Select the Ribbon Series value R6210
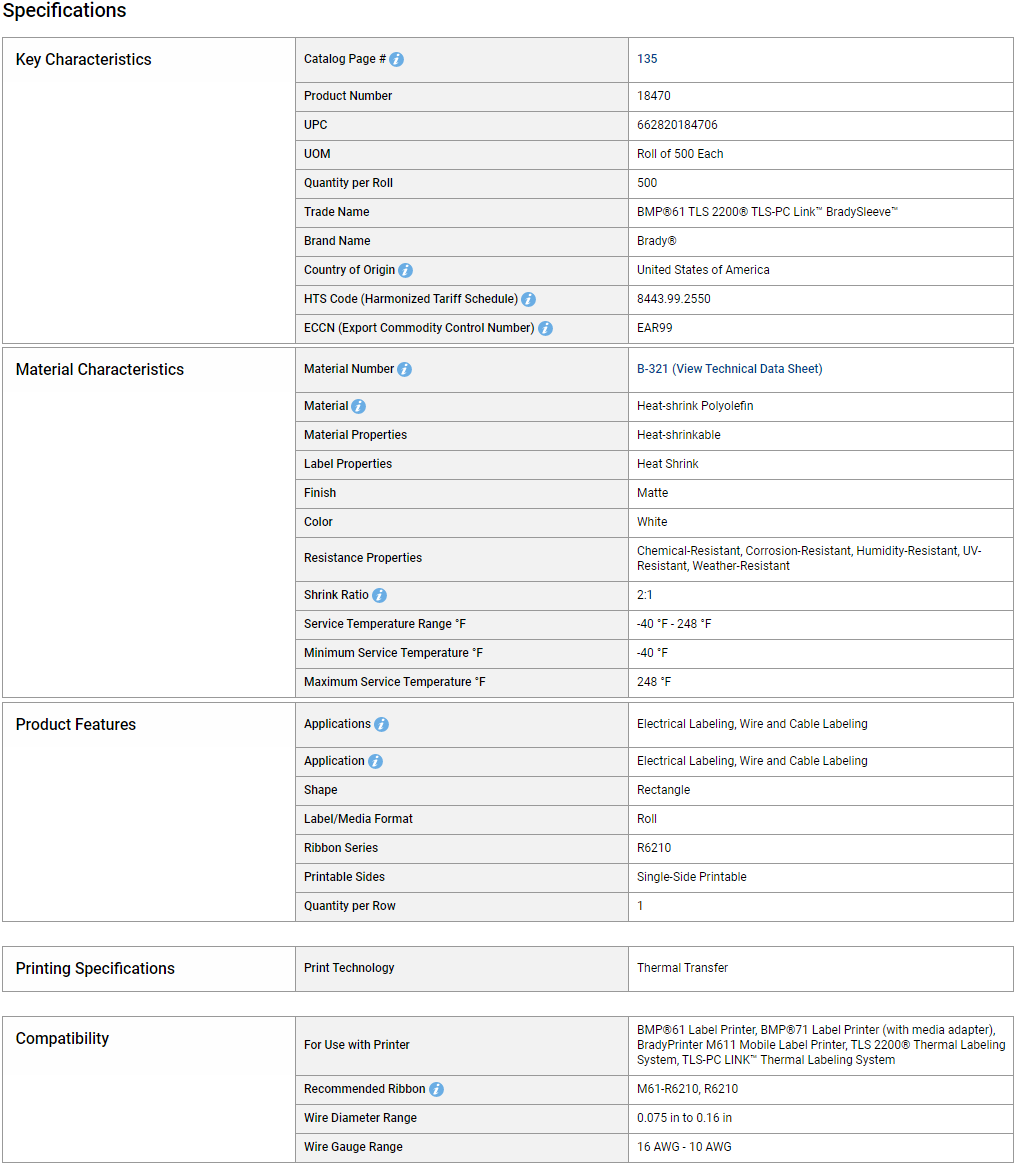 point(653,848)
